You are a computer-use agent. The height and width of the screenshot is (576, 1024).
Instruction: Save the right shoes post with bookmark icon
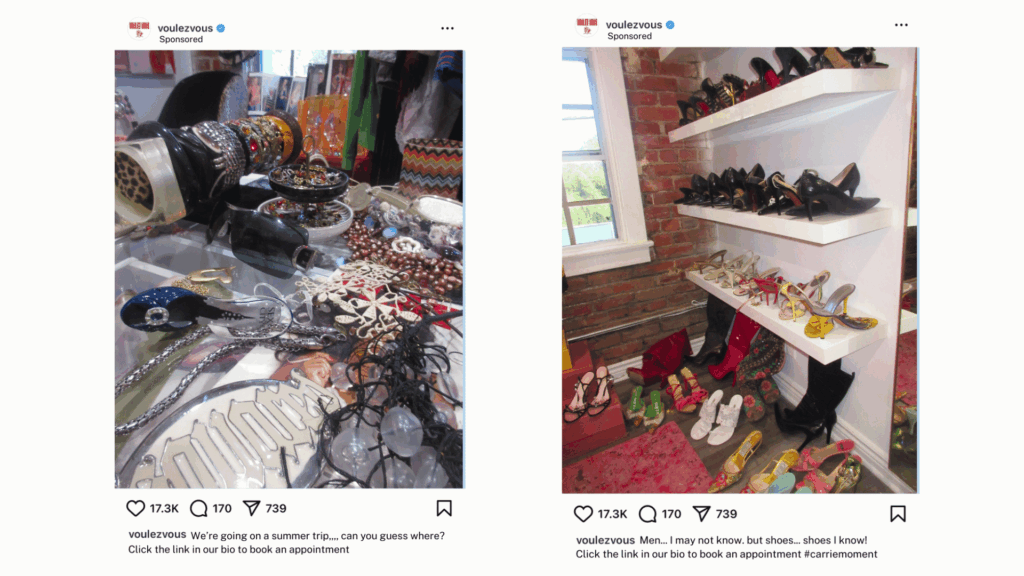coord(898,514)
